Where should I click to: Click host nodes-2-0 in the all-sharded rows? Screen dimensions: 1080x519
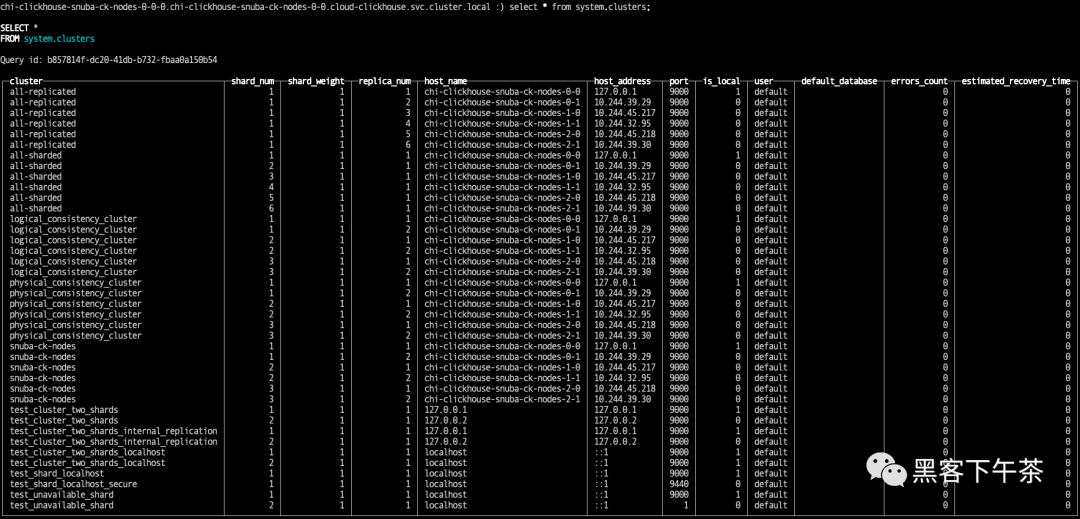pos(502,198)
